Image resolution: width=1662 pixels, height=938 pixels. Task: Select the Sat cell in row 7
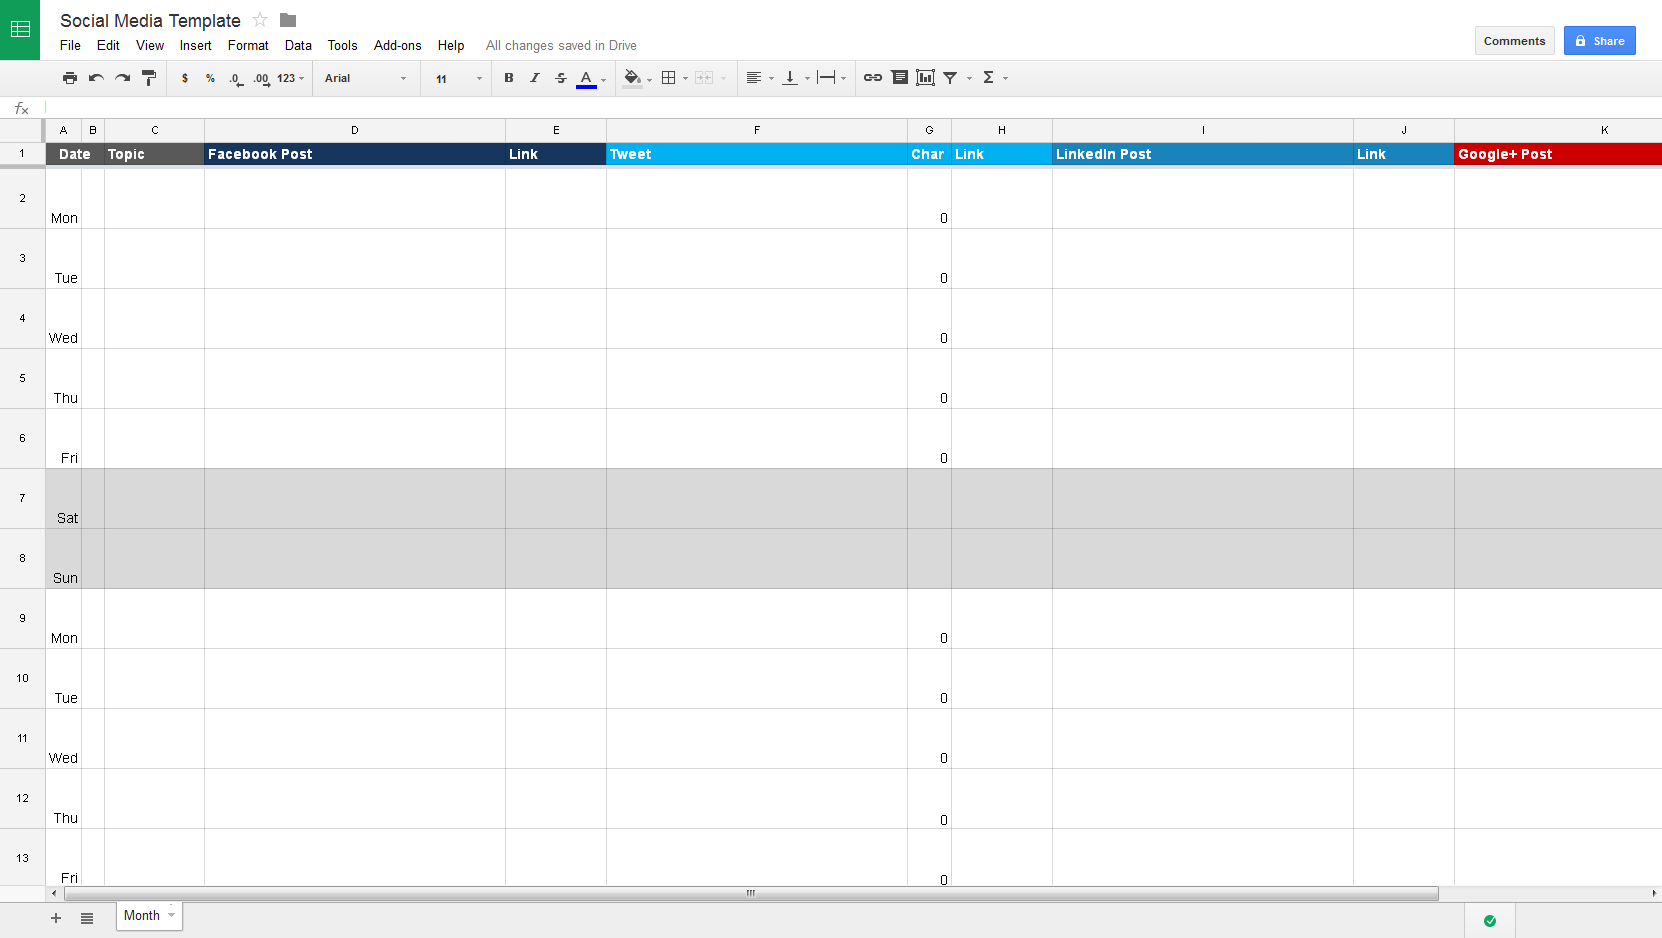tap(63, 498)
